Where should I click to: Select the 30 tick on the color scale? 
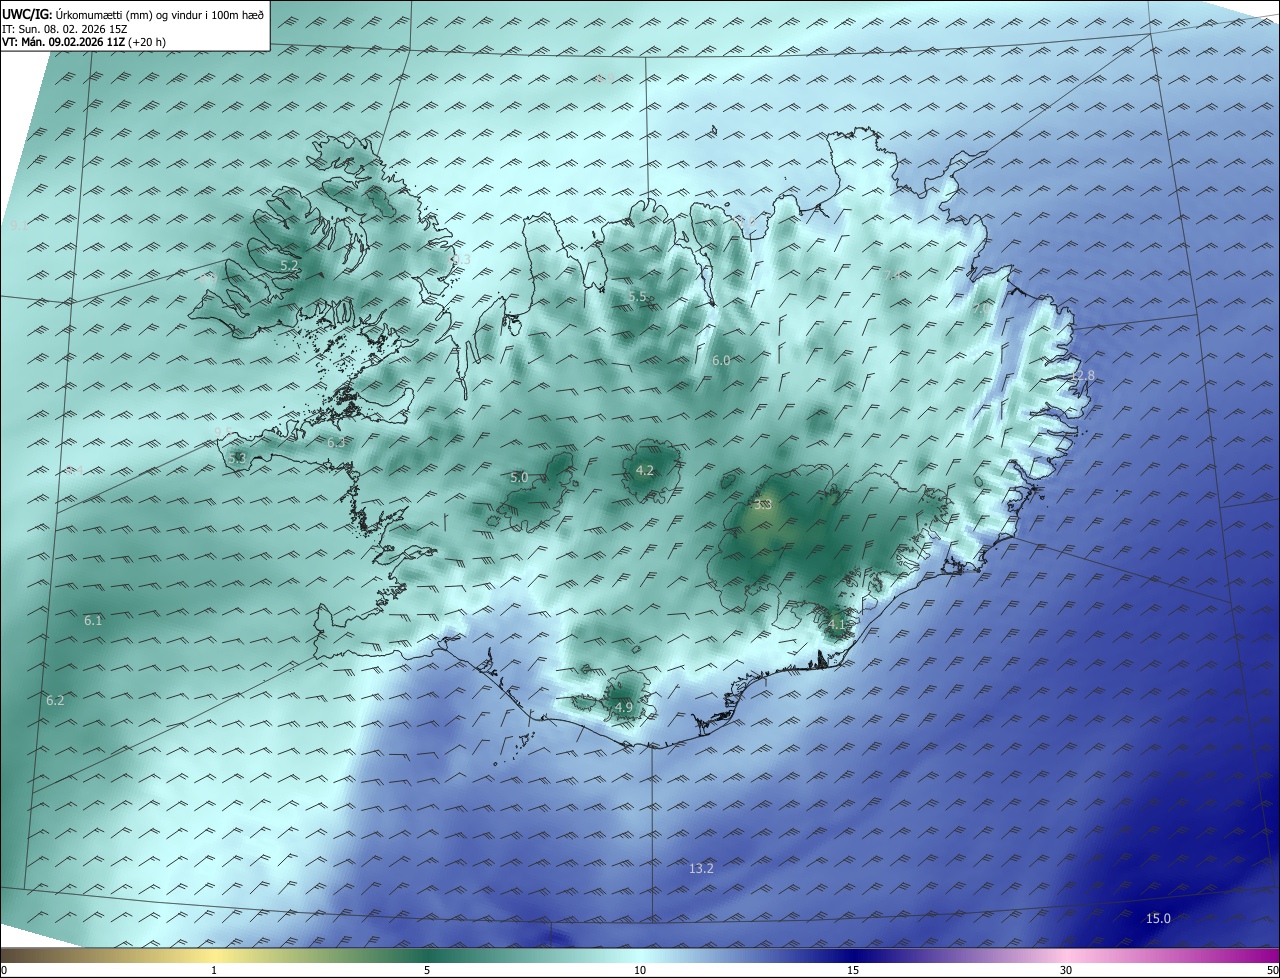click(1066, 970)
